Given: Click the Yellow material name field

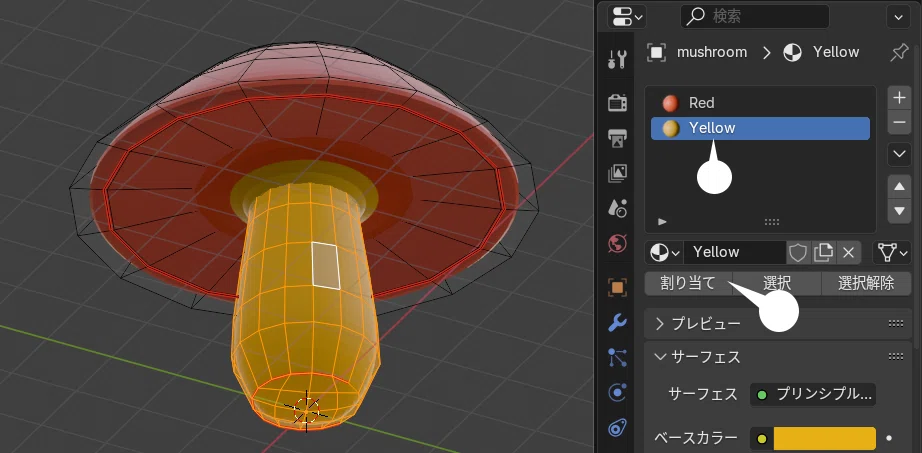Looking at the screenshot, I should (x=734, y=253).
